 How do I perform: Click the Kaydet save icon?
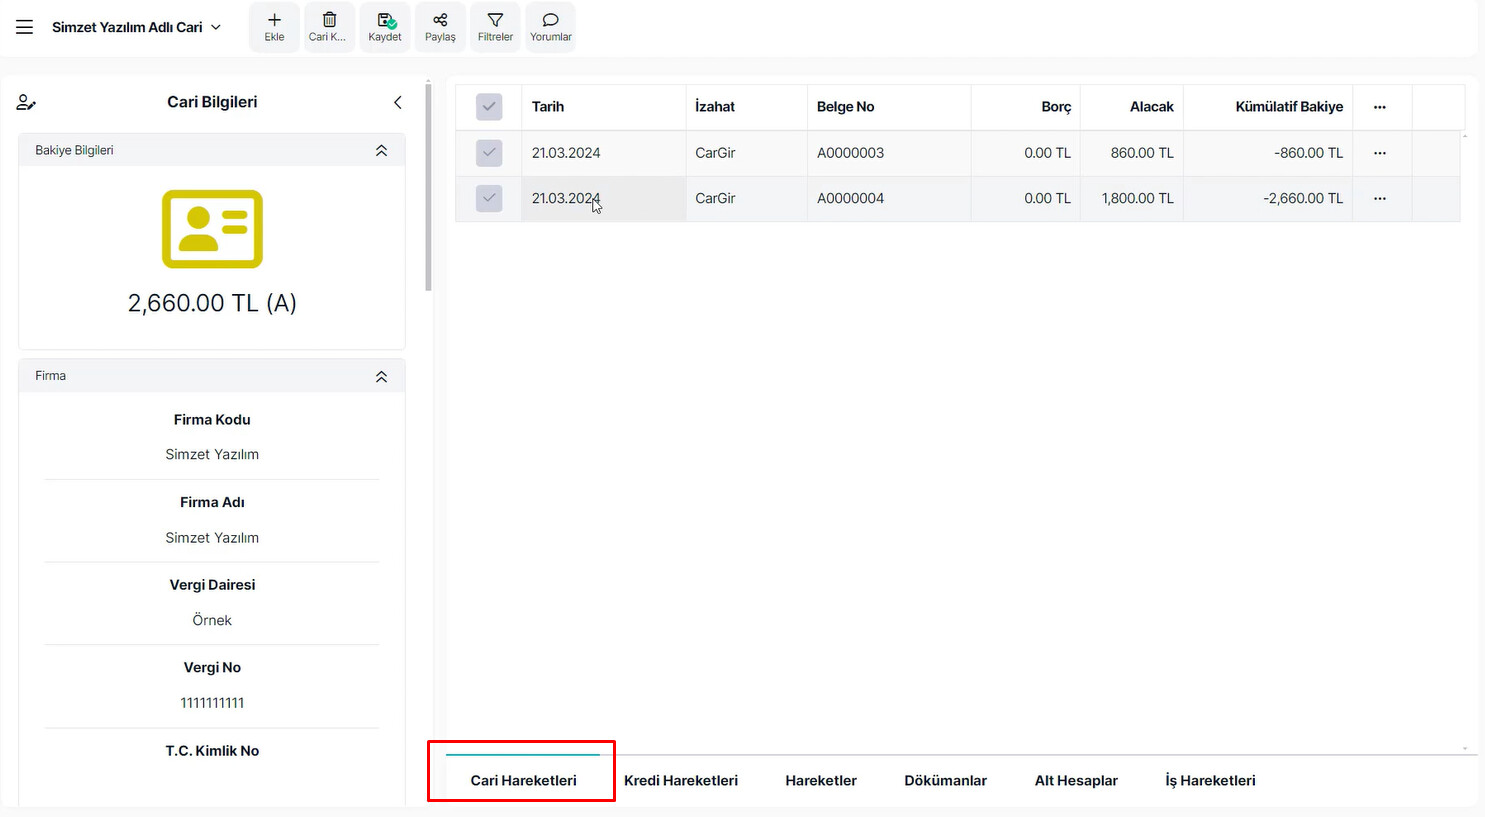[x=385, y=21]
